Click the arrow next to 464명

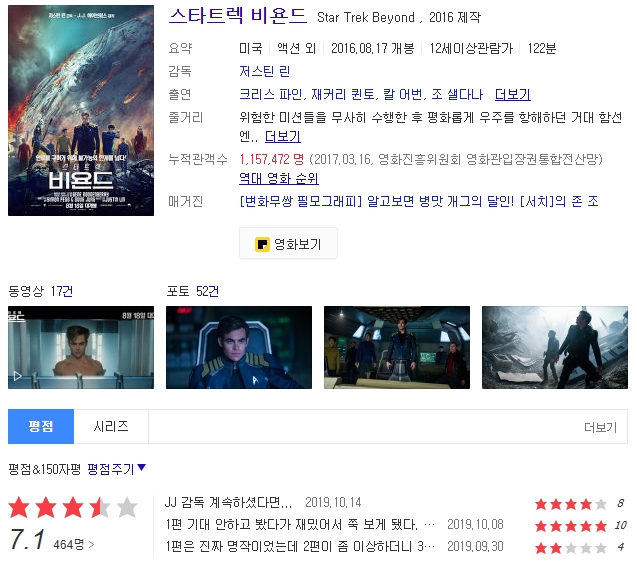click(91, 544)
